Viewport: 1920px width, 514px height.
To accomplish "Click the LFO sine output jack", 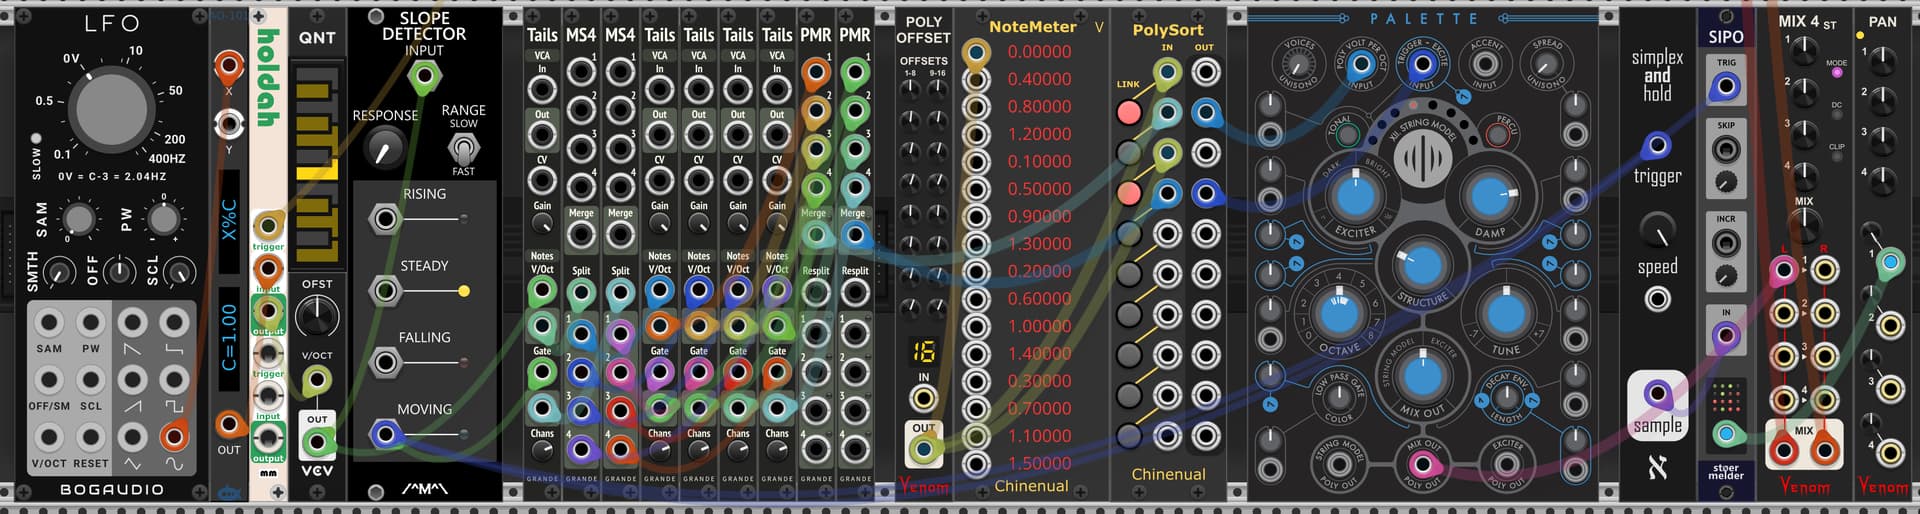I will [x=174, y=437].
